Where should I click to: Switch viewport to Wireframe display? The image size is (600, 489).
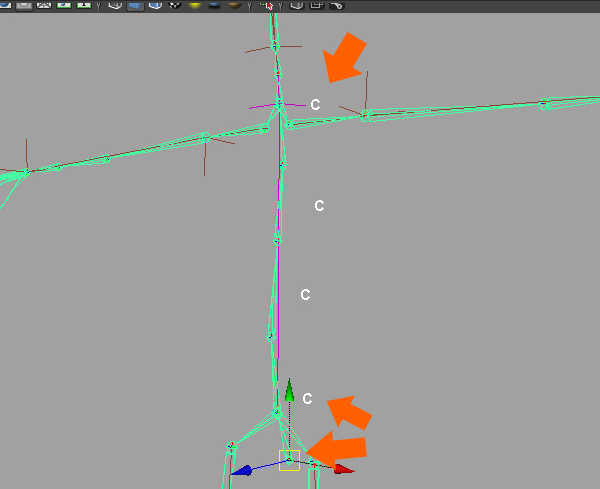coord(115,5)
